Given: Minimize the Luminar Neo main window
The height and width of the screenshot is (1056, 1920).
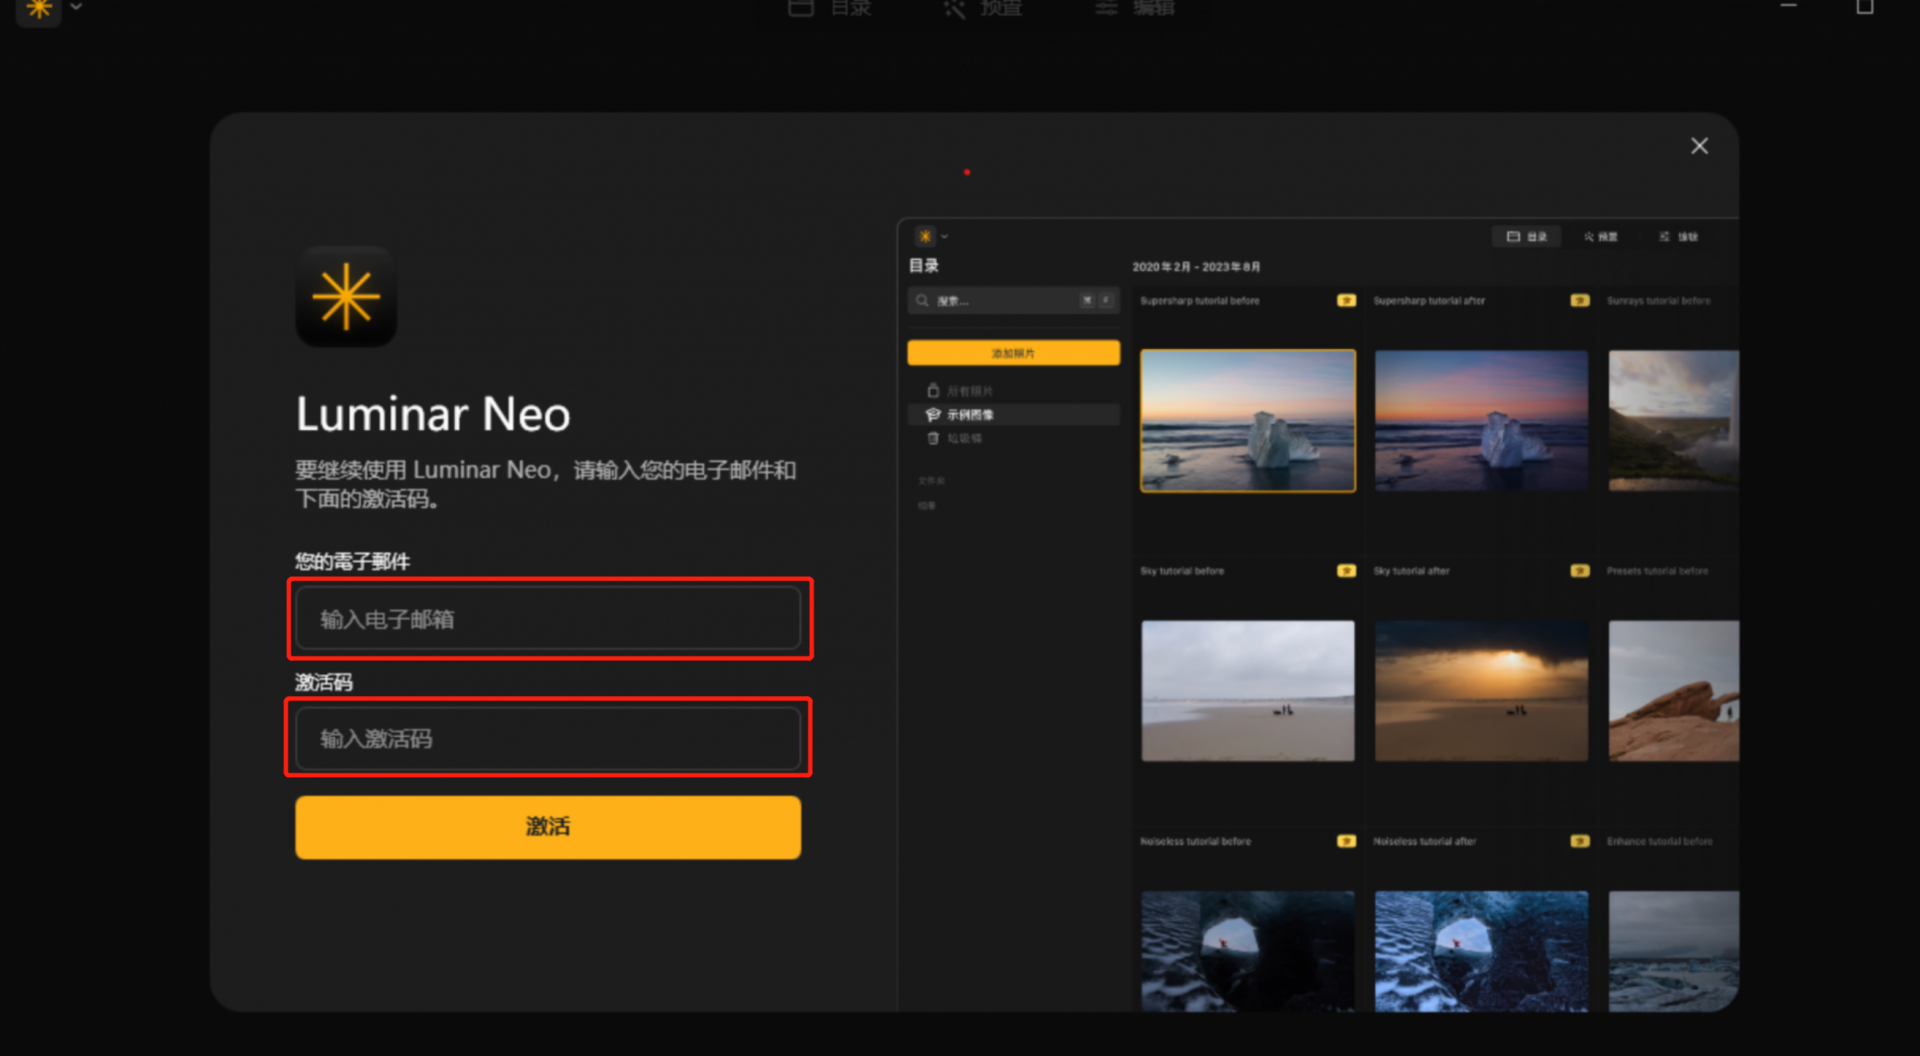Looking at the screenshot, I should [1789, 6].
